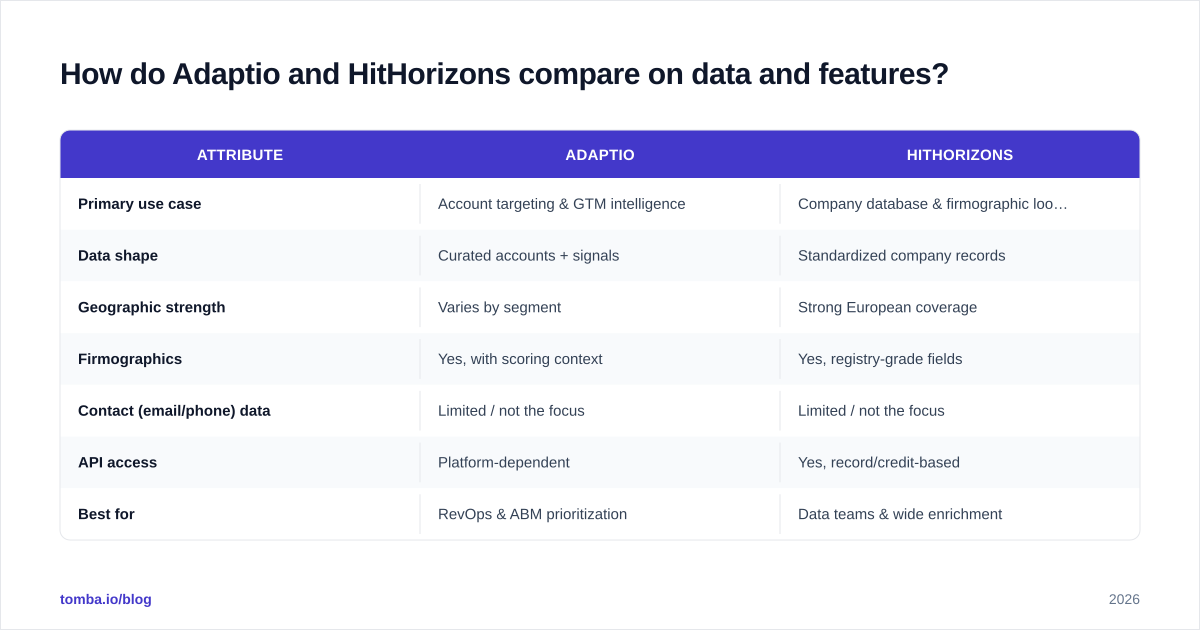The height and width of the screenshot is (630, 1200).
Task: Select the 'Primary use case' row label
Action: [x=140, y=204]
